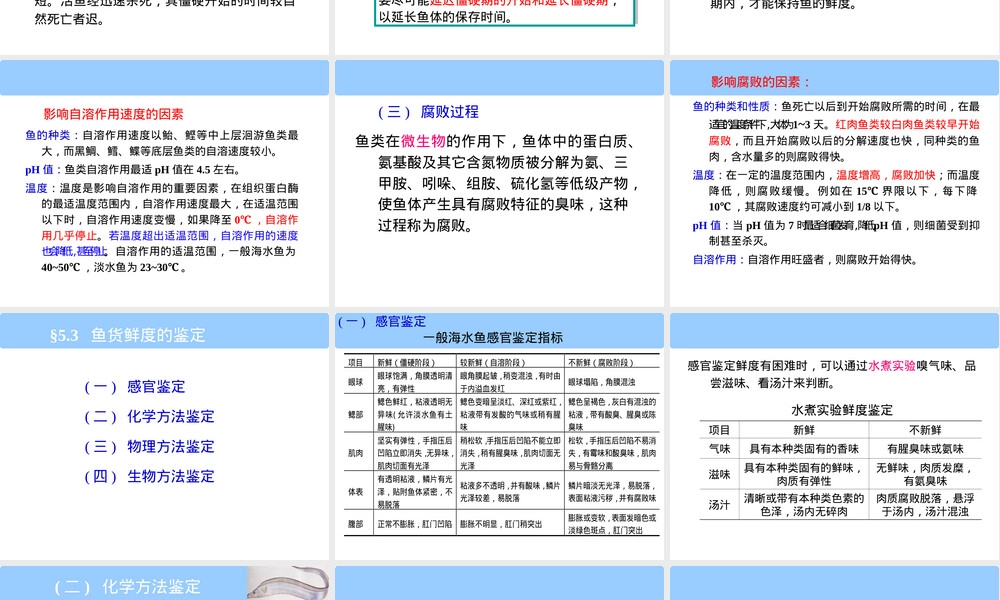Click the 眼球 row header cell
The height and width of the screenshot is (600, 1000).
(356, 382)
